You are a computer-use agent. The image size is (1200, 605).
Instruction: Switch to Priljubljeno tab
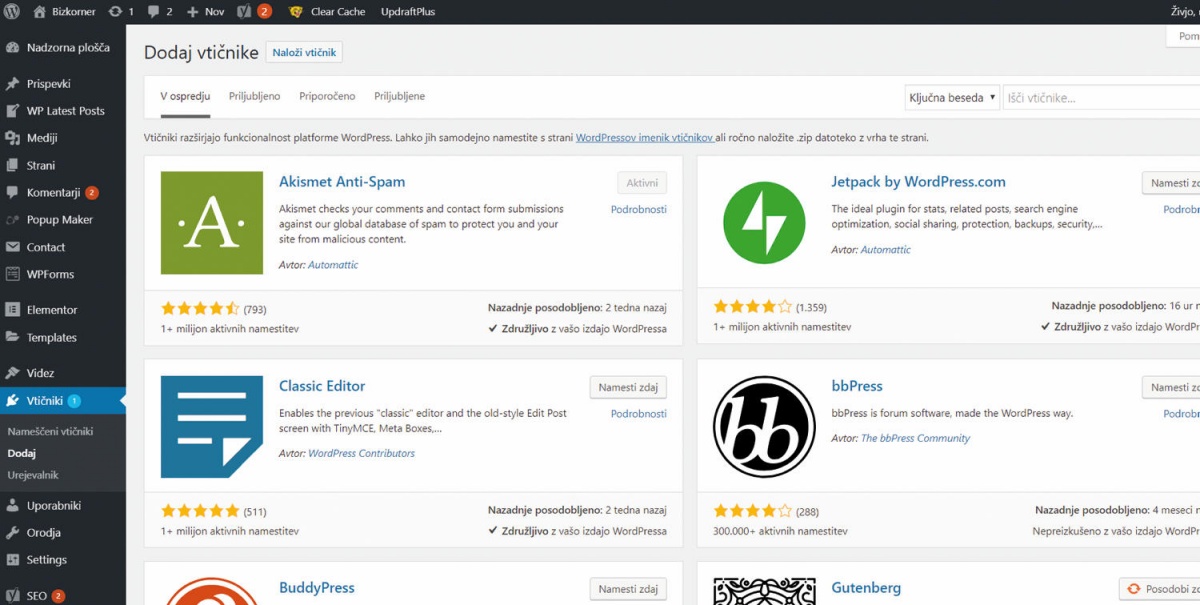click(x=254, y=96)
